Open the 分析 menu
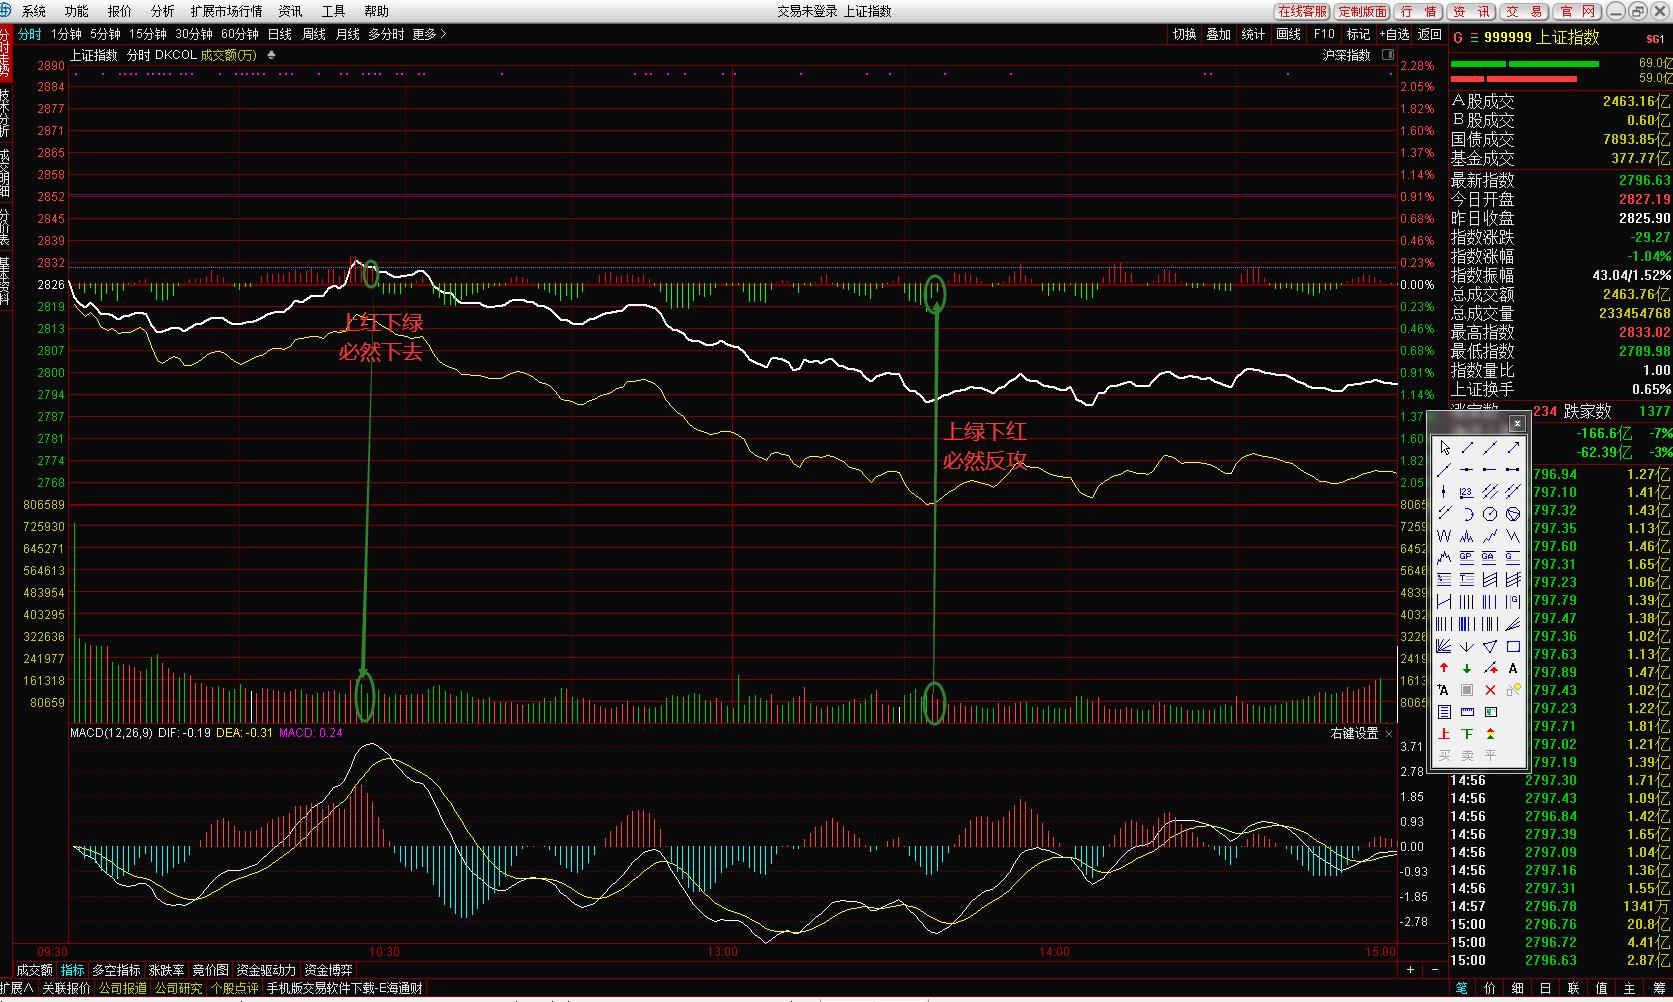 coord(162,11)
